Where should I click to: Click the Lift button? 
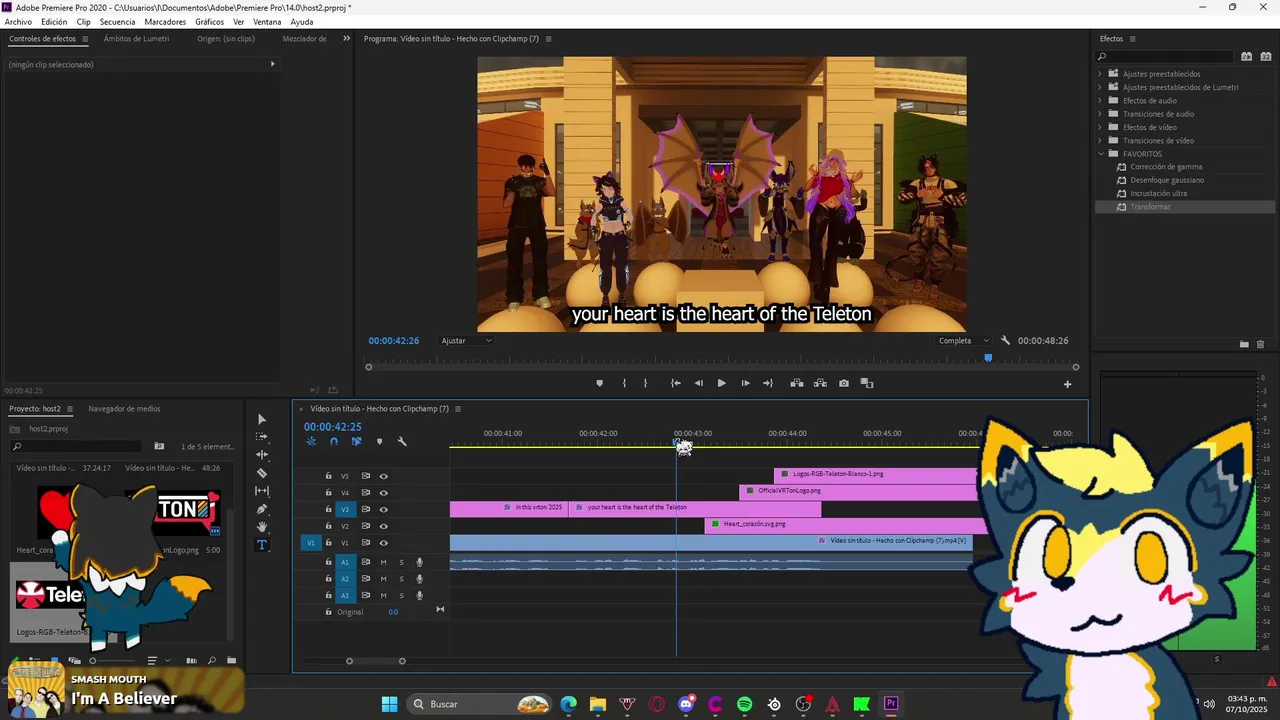point(797,383)
